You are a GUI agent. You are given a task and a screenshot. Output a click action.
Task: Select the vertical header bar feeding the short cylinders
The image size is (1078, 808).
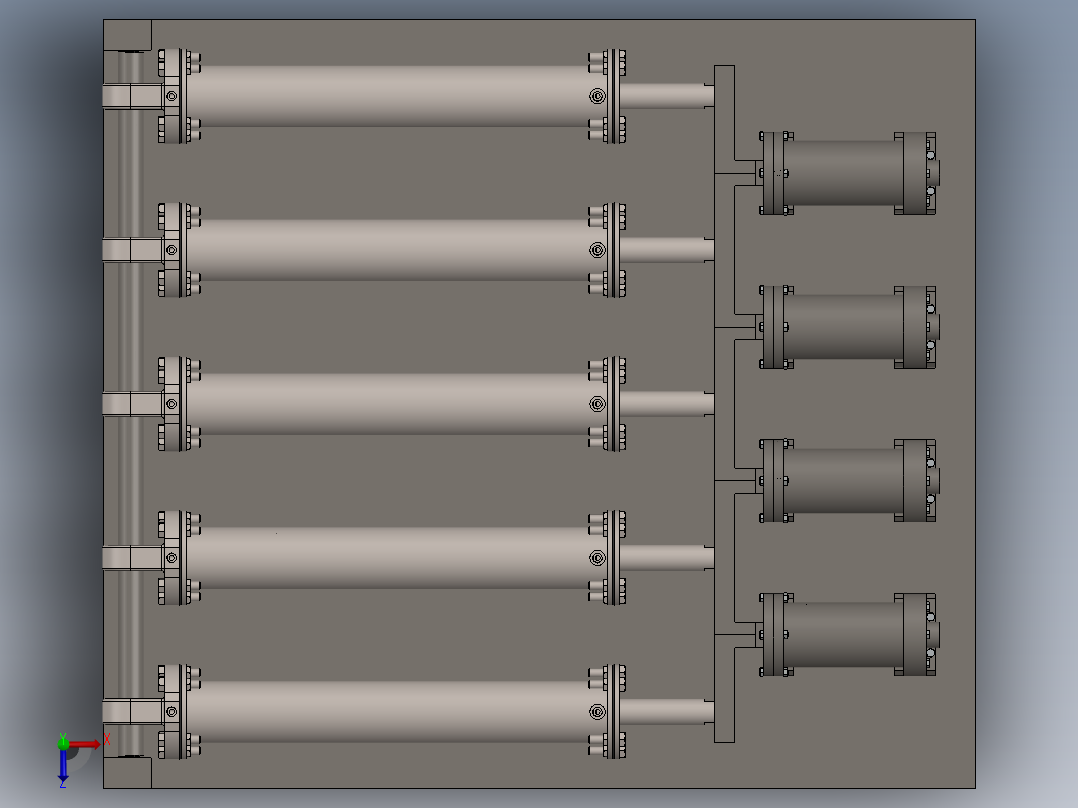pyautogui.click(x=724, y=404)
